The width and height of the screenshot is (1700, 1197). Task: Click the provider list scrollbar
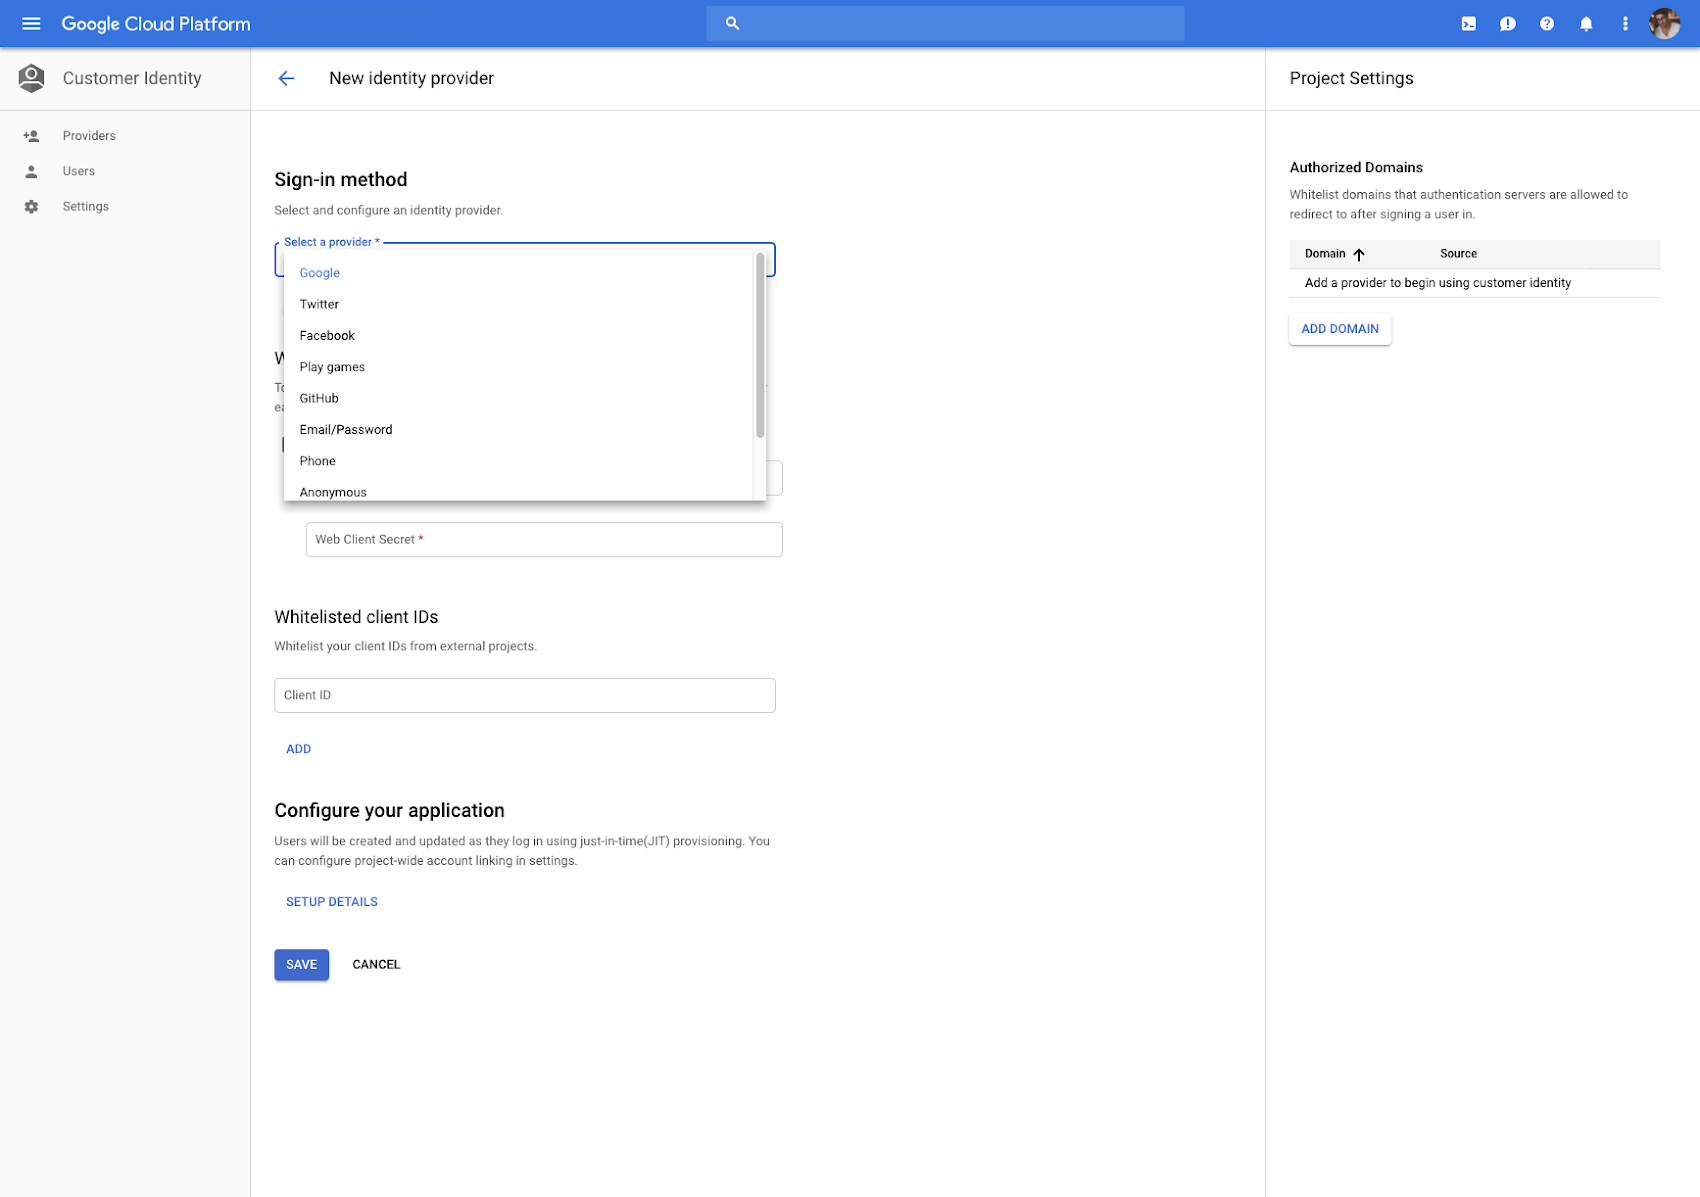[760, 345]
